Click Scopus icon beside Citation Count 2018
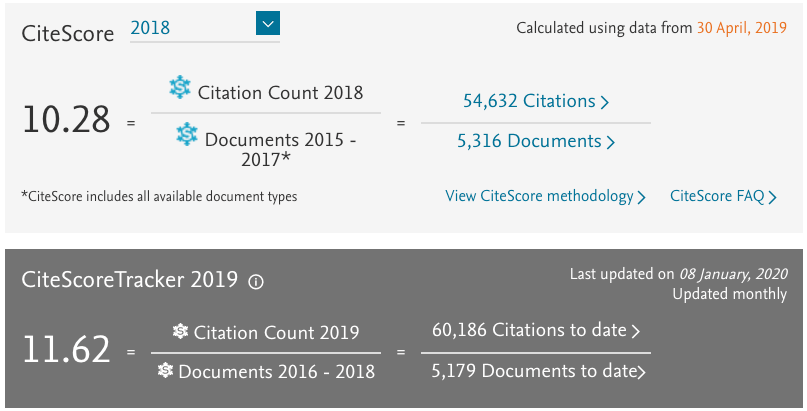This screenshot has width=807, height=411. point(180,90)
